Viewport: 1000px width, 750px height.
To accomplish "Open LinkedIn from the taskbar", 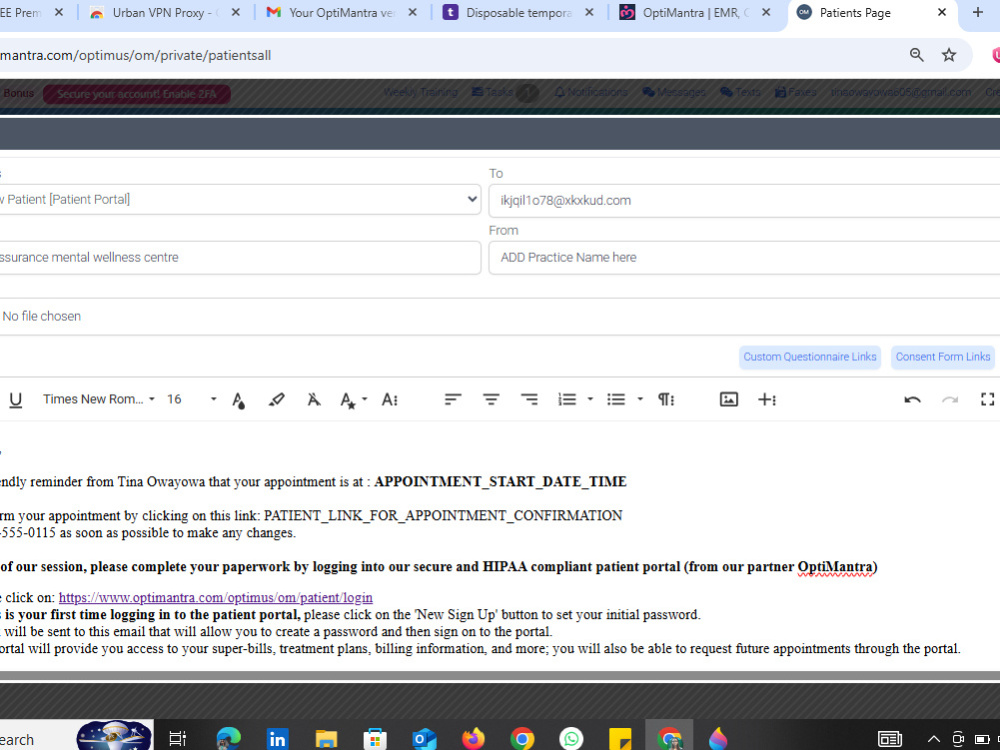I will point(277,739).
